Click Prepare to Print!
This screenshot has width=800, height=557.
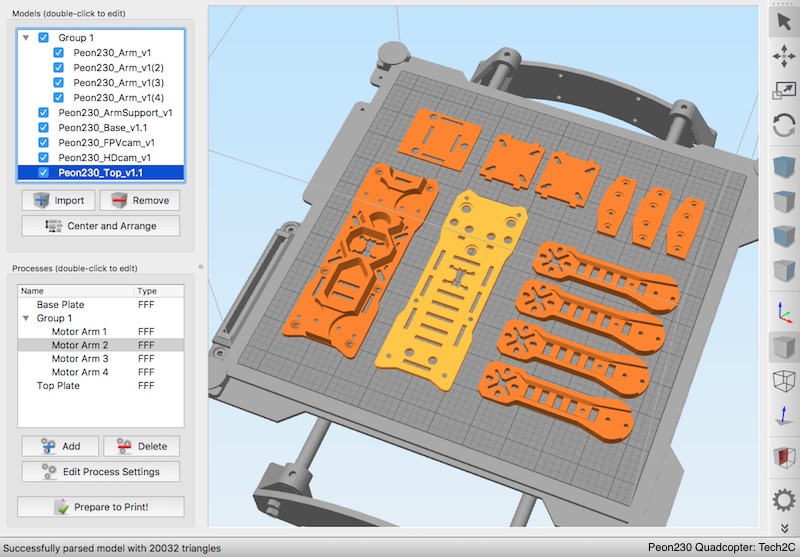tap(101, 507)
